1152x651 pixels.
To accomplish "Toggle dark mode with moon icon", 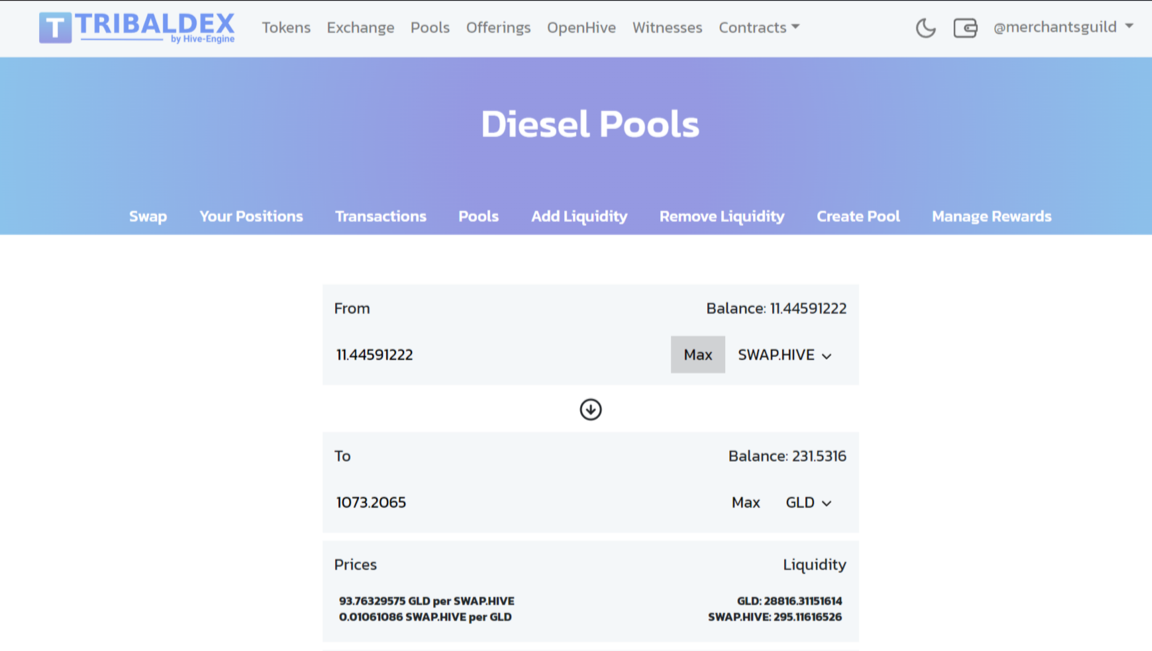I will point(925,28).
